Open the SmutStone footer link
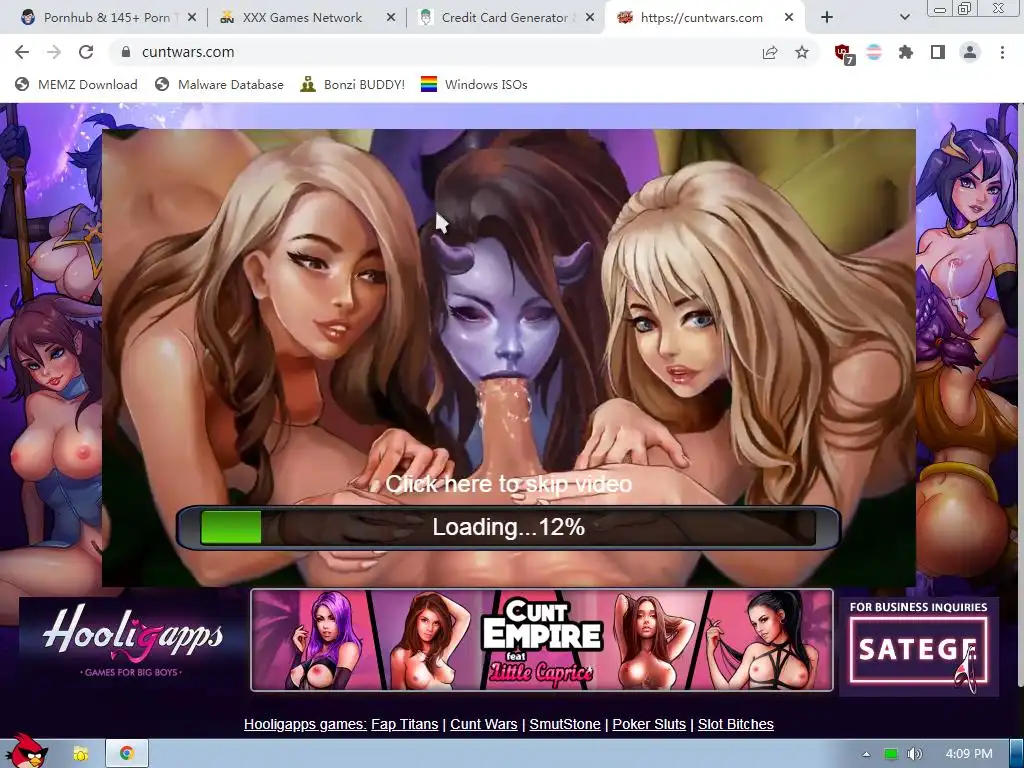 coord(565,724)
